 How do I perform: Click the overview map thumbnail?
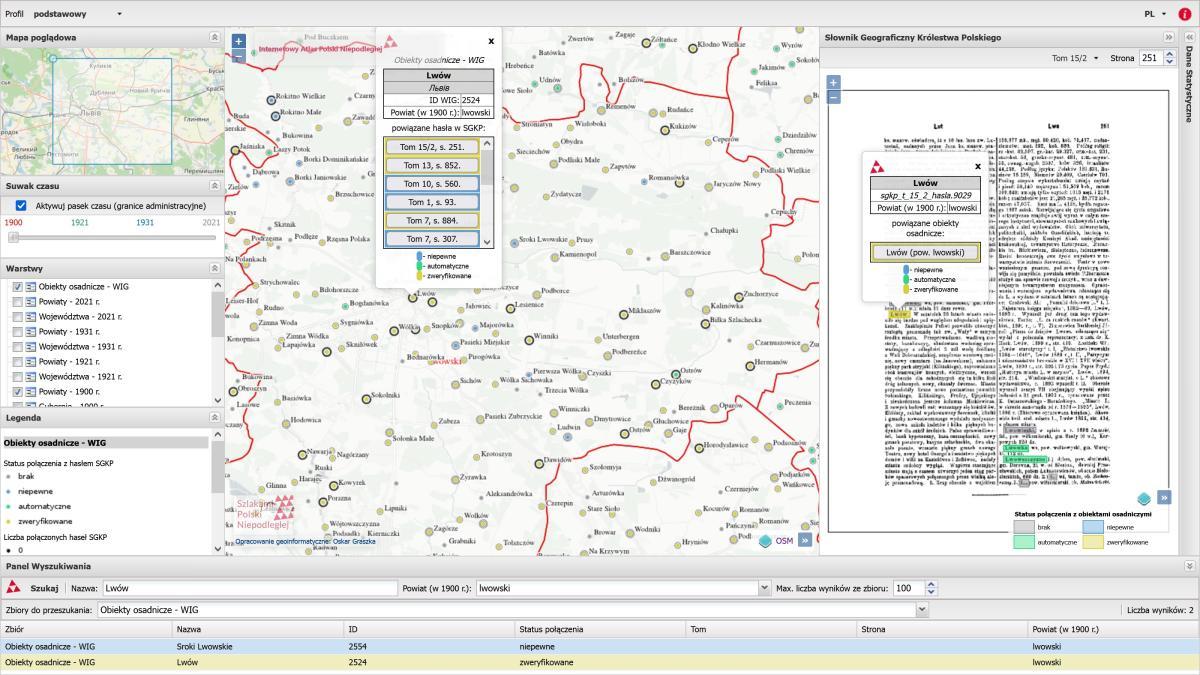tap(112, 111)
